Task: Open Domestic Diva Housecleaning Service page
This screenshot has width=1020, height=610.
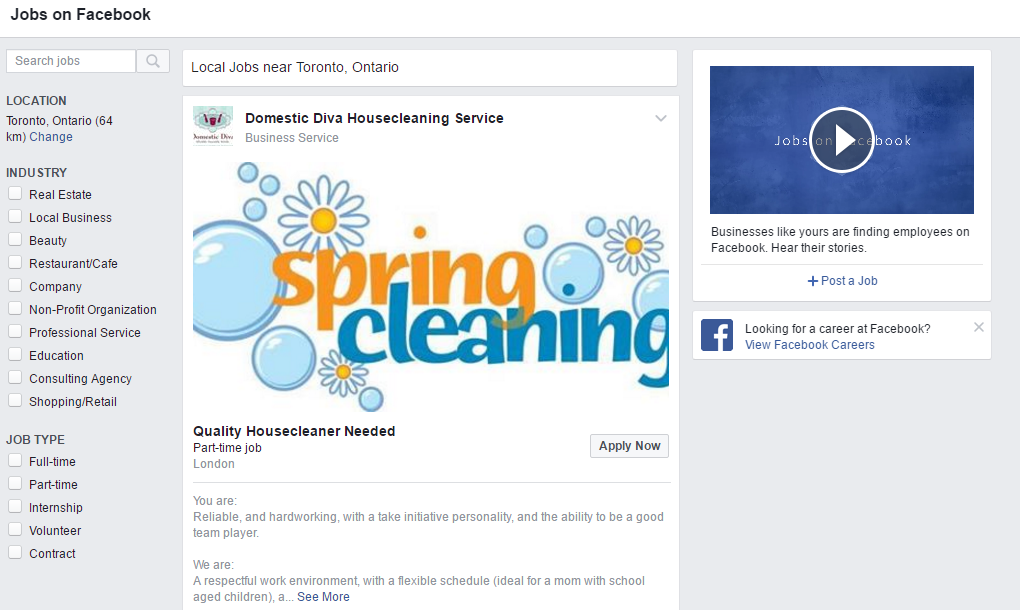Action: coord(374,118)
